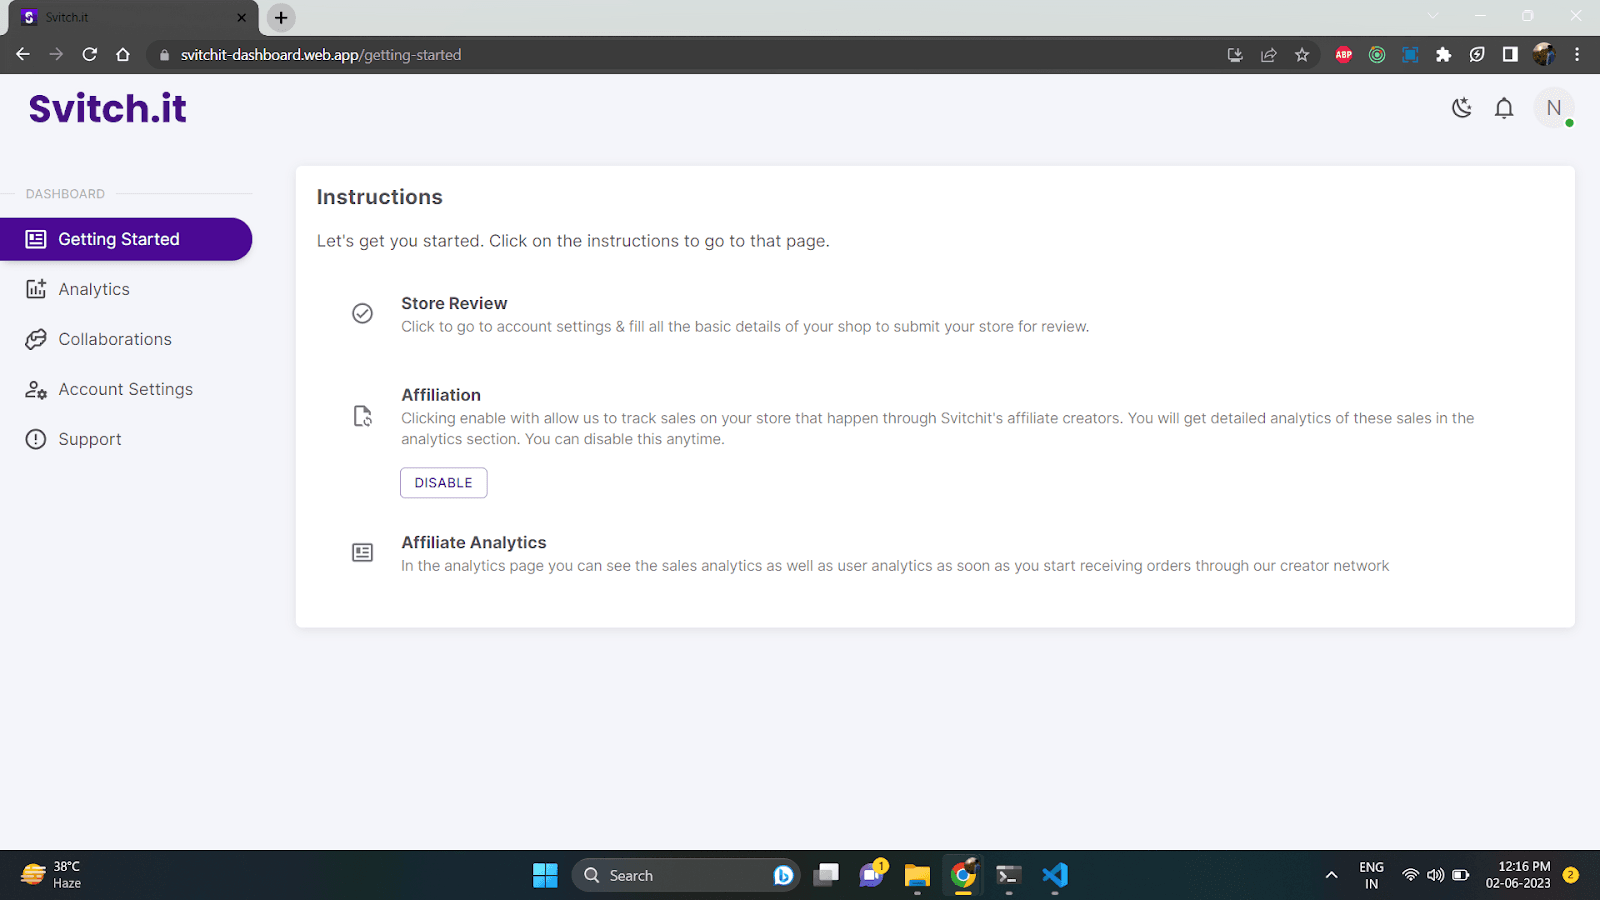Open the blue square extension icon
The width and height of the screenshot is (1600, 900).
pos(1410,55)
